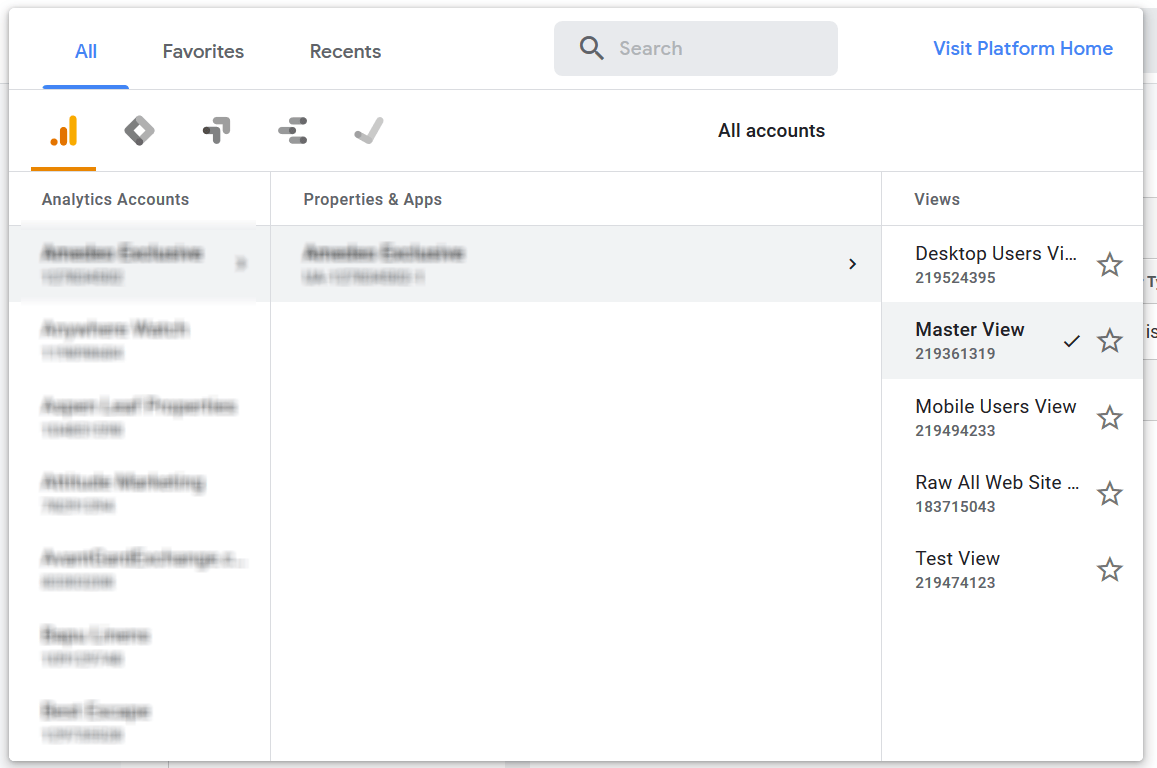Click the Google Optimize diamond icon
Viewport: 1157px width, 768px height.
click(x=139, y=129)
